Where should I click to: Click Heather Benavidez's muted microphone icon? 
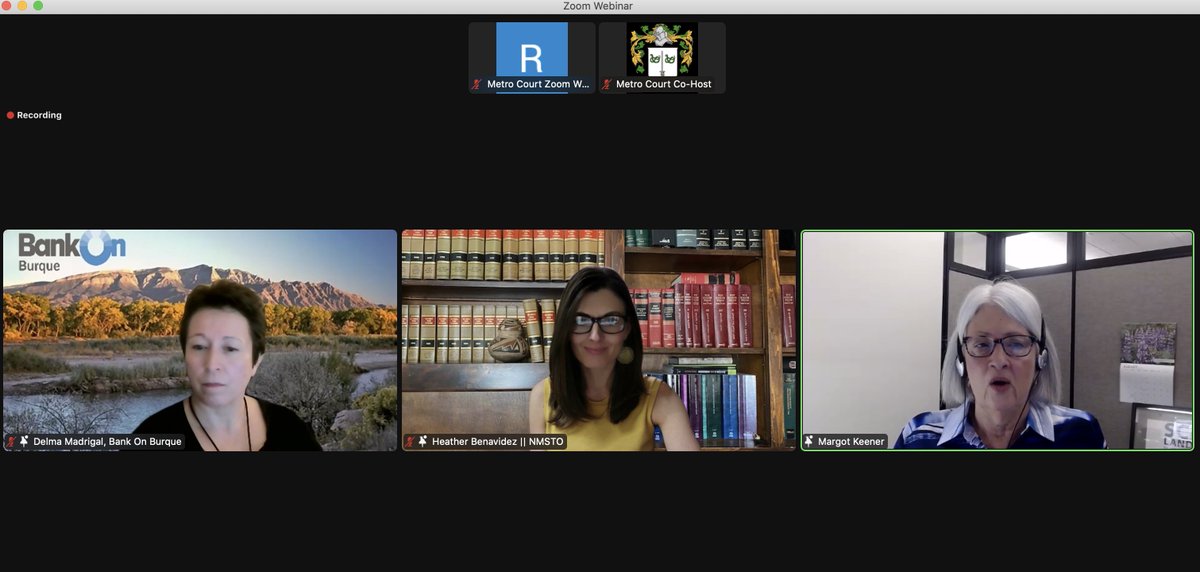pos(410,441)
